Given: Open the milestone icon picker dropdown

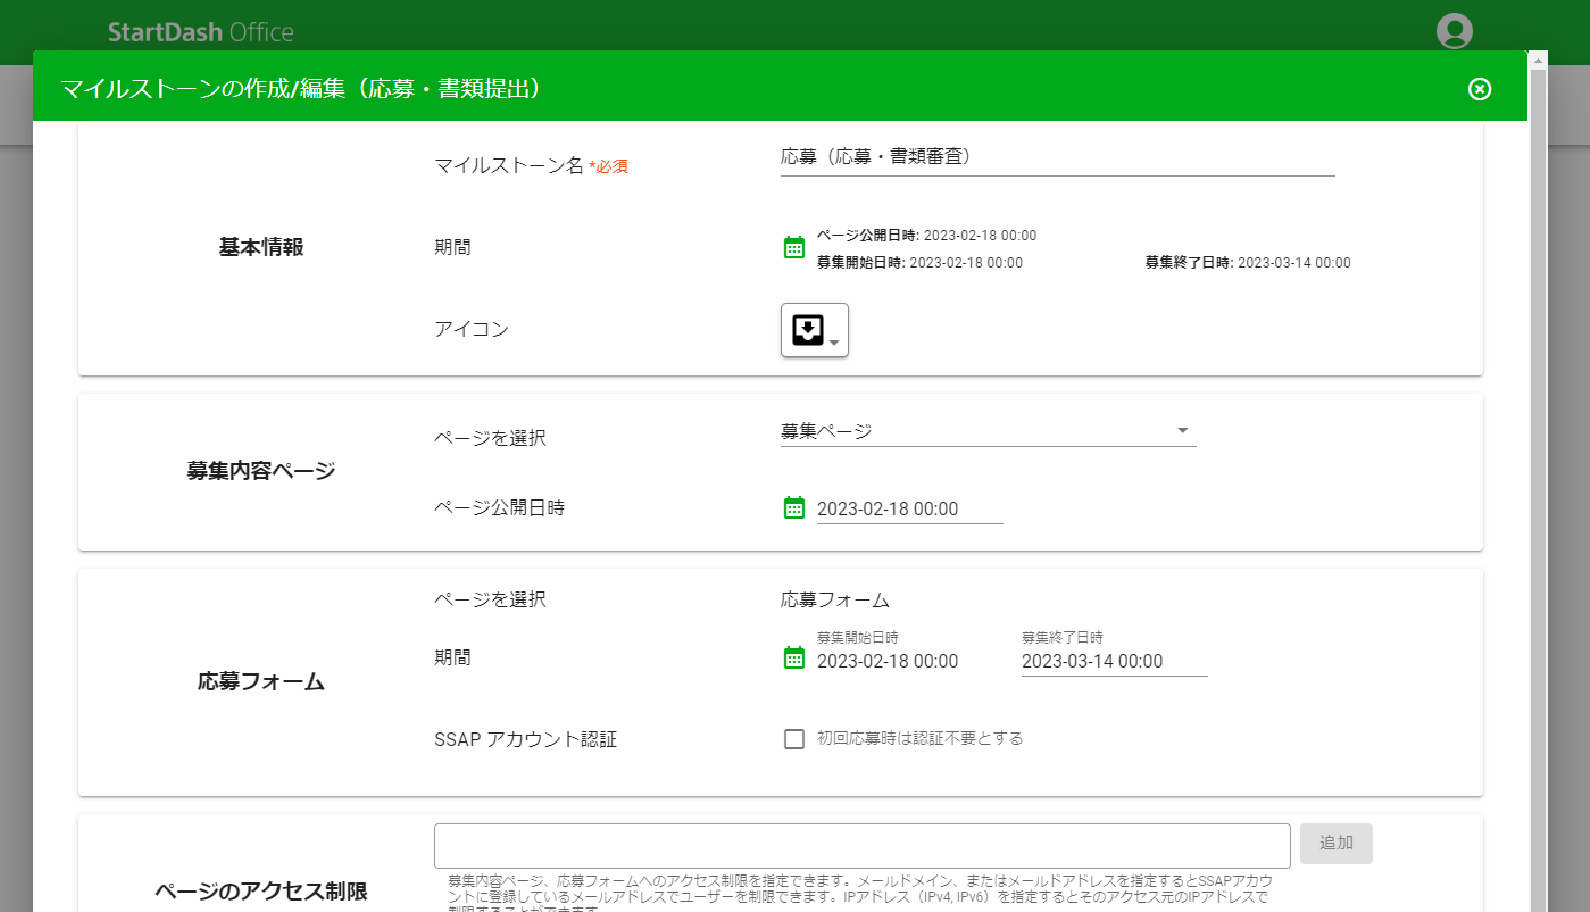Looking at the screenshot, I should 815,330.
